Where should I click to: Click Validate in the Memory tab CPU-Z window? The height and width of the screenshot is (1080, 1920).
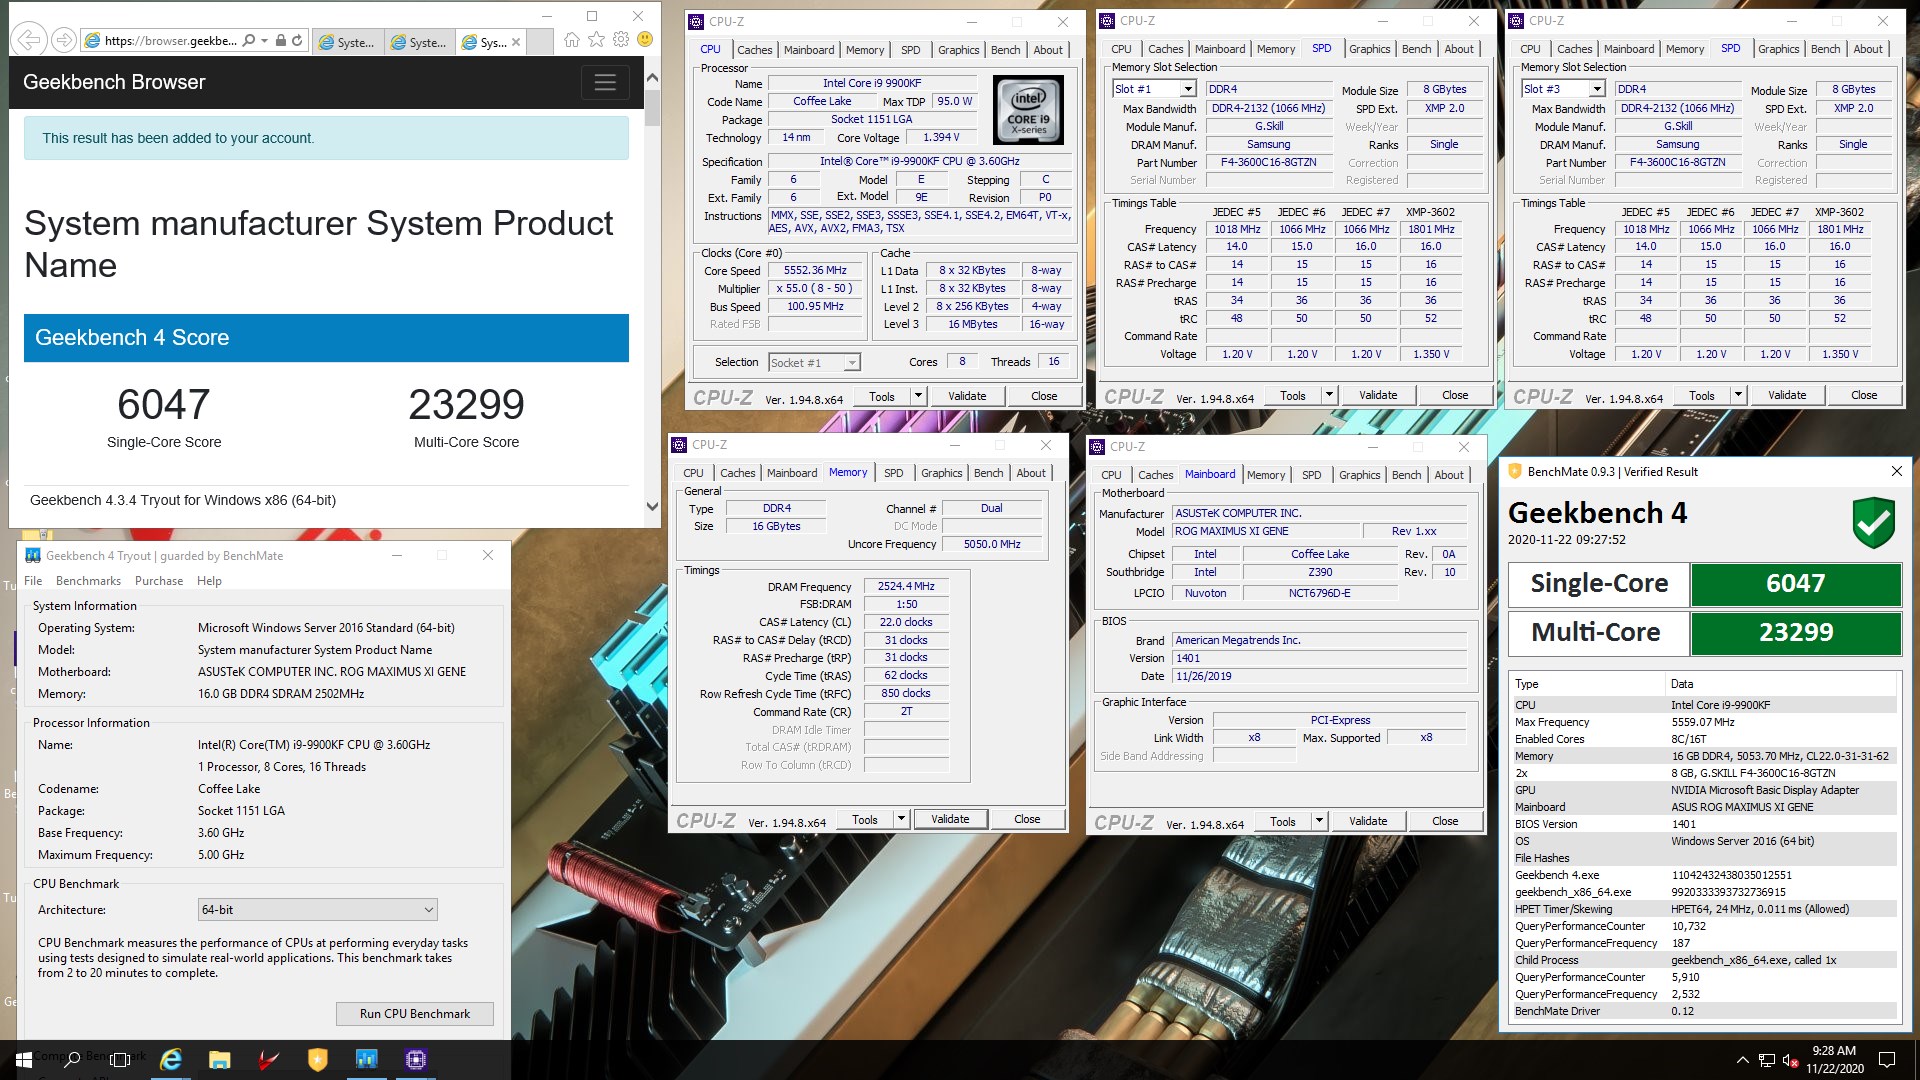click(x=950, y=819)
